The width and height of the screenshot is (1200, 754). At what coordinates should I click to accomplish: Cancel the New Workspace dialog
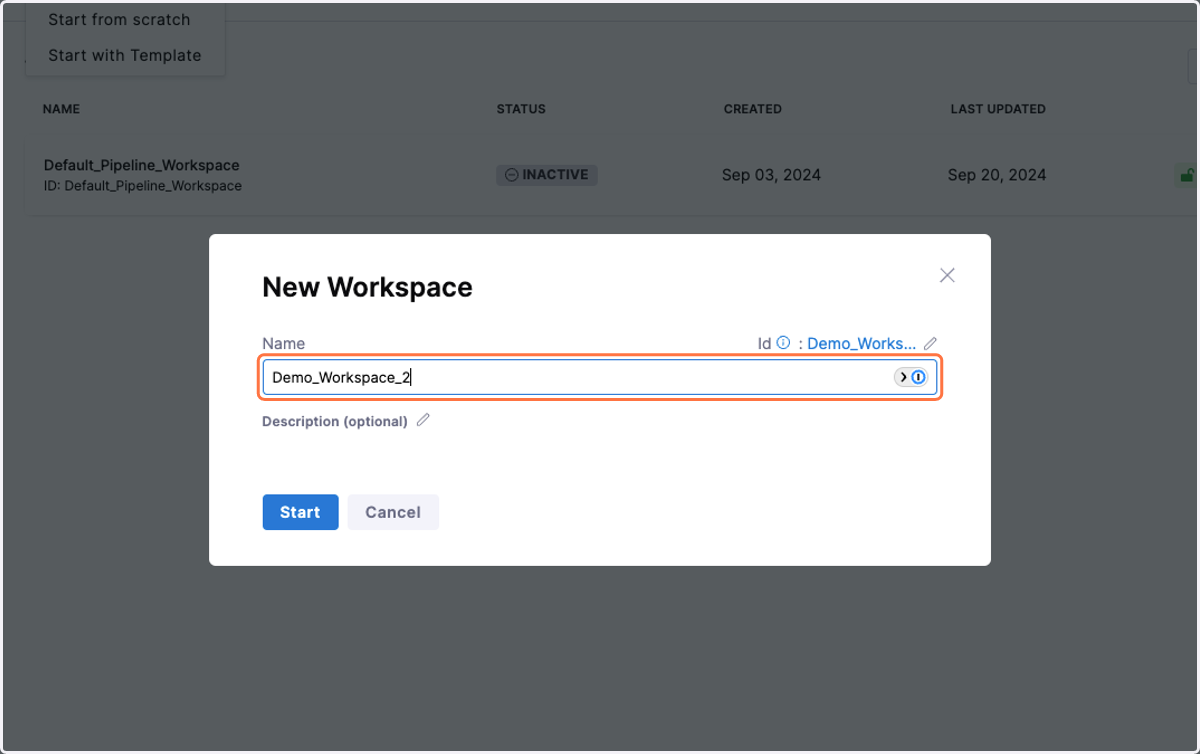(x=393, y=512)
